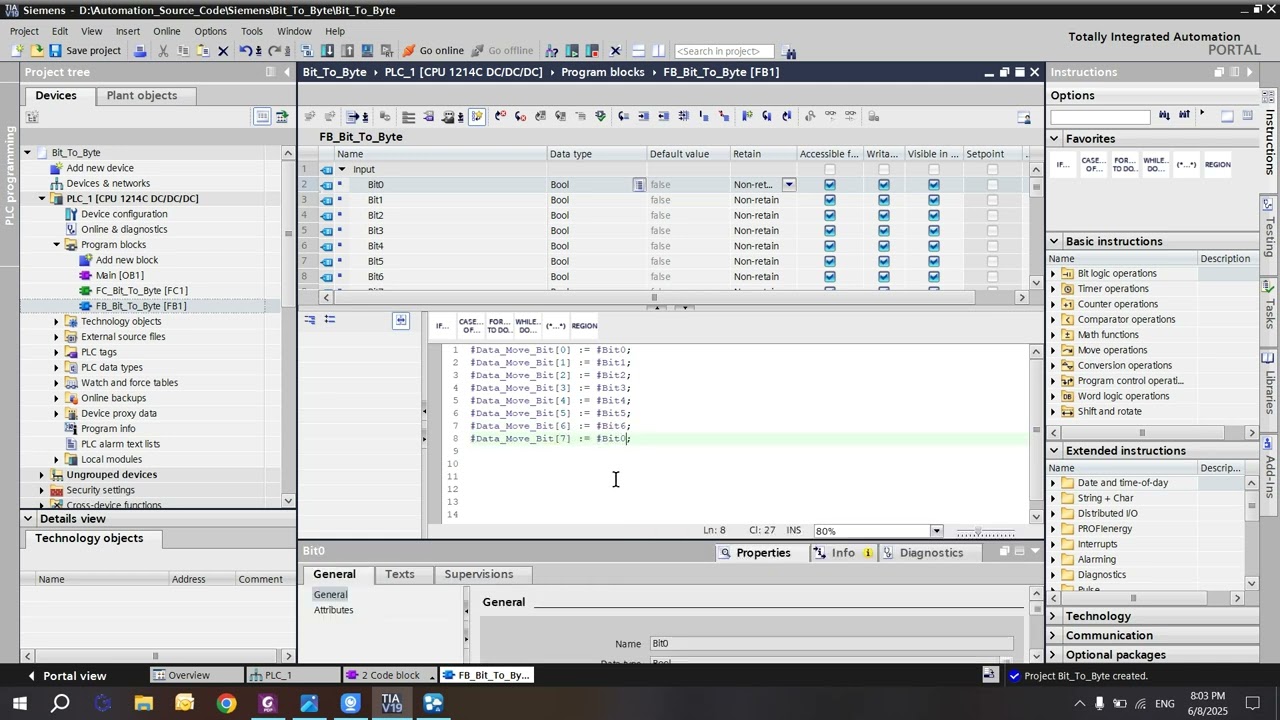Click the Download to device icon
The image size is (1280, 720).
coord(327,51)
